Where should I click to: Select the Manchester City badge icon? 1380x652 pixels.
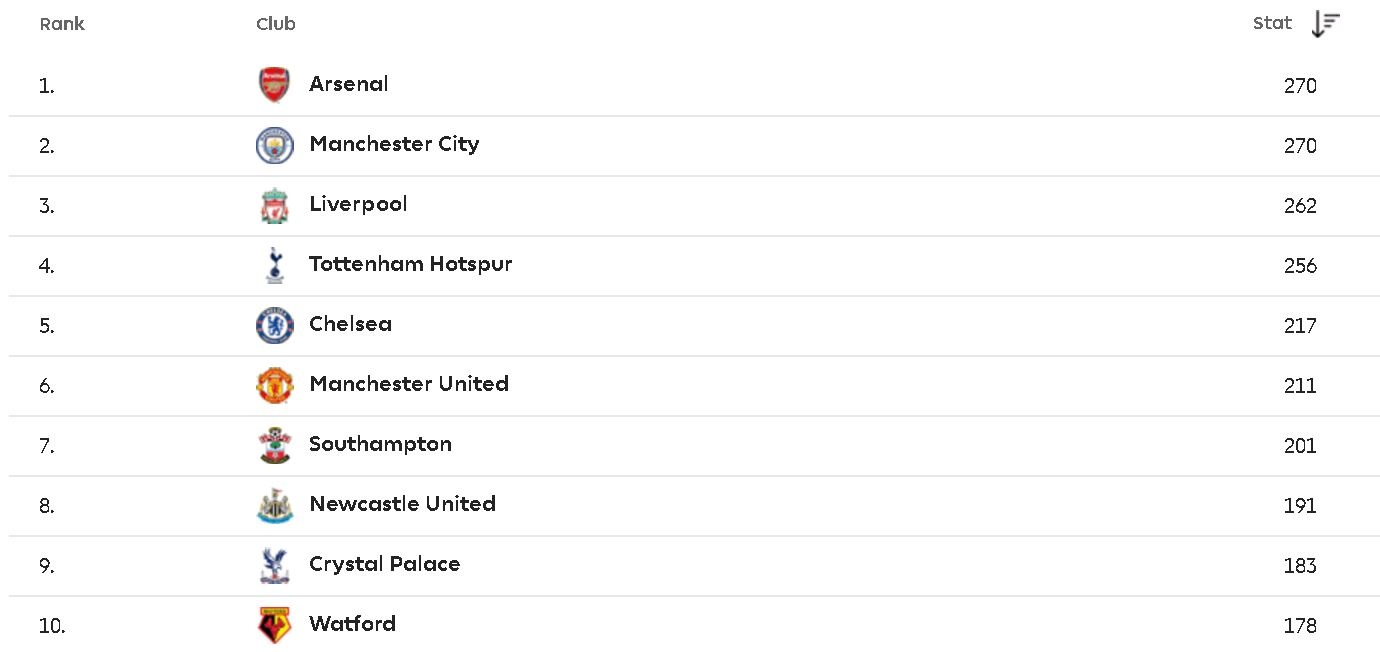pyautogui.click(x=273, y=144)
